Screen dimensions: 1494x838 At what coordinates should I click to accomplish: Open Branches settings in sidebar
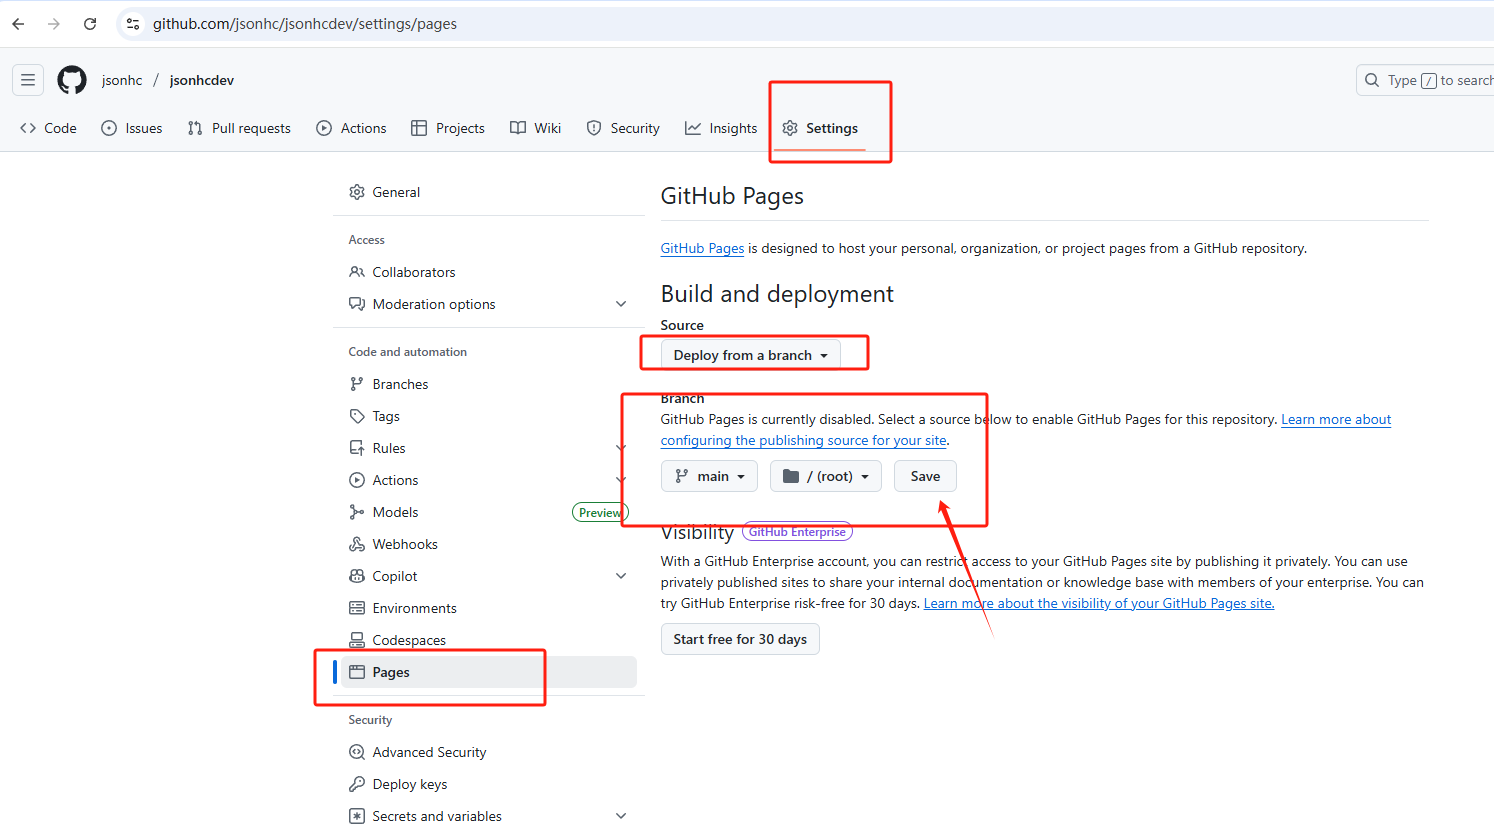(x=489, y=384)
